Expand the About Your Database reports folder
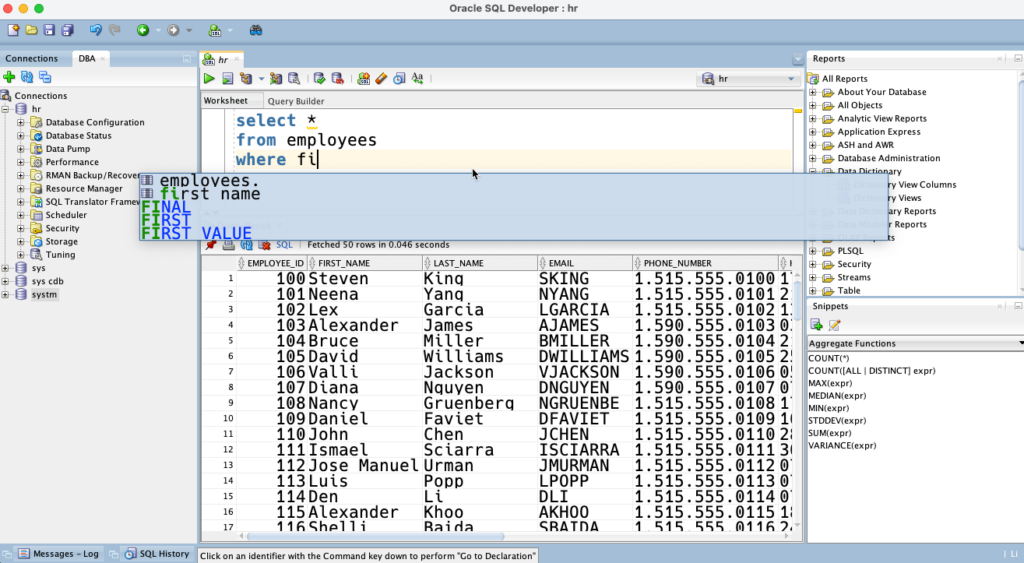This screenshot has height=563, width=1024. [x=813, y=92]
